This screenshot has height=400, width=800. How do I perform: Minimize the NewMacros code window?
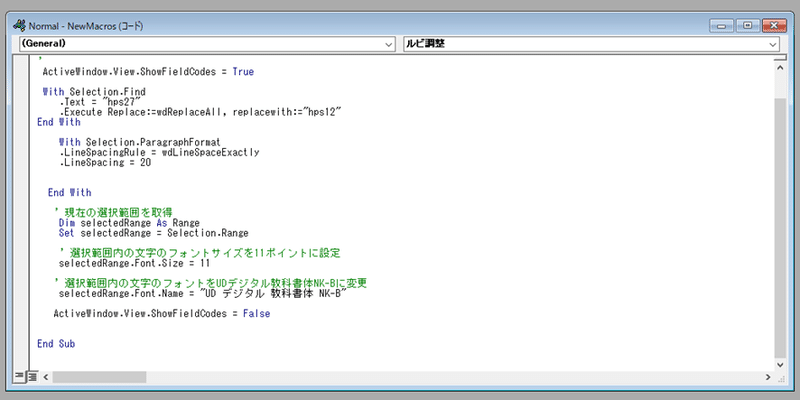pos(721,26)
